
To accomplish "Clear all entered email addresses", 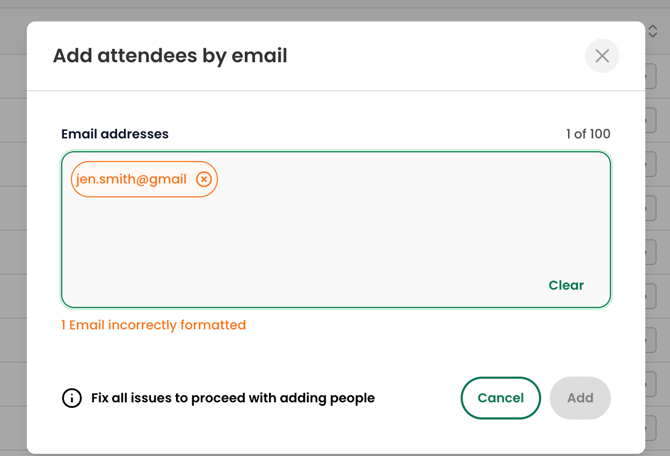I will [566, 285].
